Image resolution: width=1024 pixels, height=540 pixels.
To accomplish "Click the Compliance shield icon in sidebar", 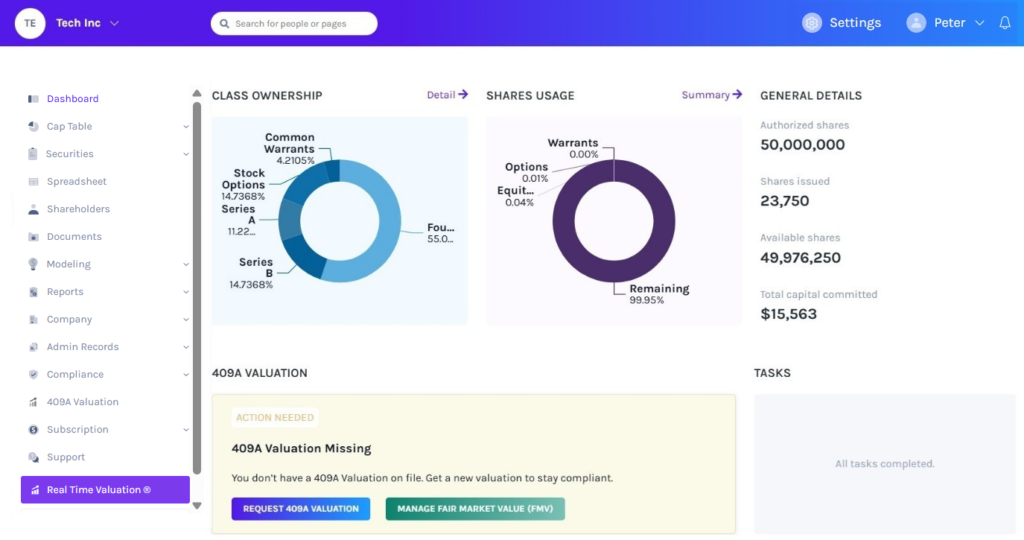I will tap(34, 374).
